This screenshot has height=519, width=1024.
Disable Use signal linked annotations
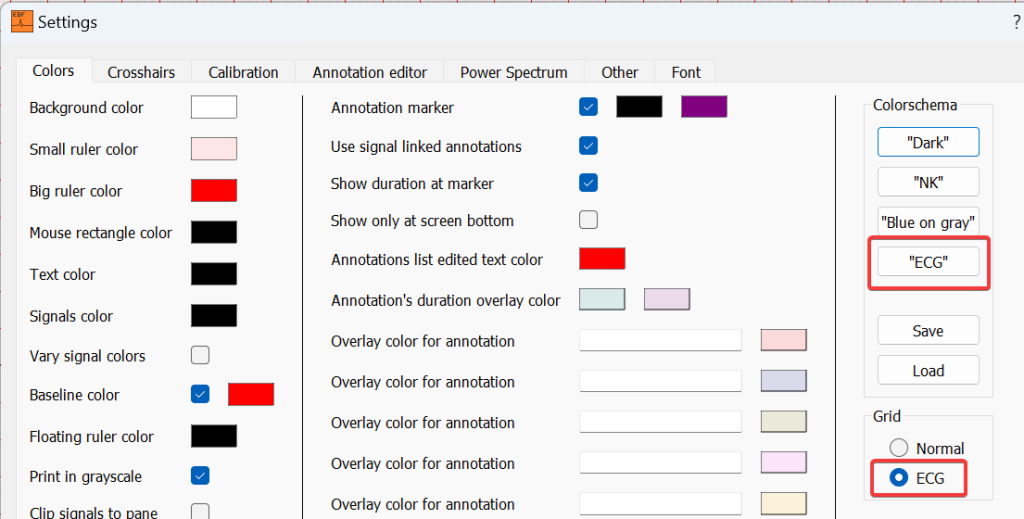pos(589,146)
